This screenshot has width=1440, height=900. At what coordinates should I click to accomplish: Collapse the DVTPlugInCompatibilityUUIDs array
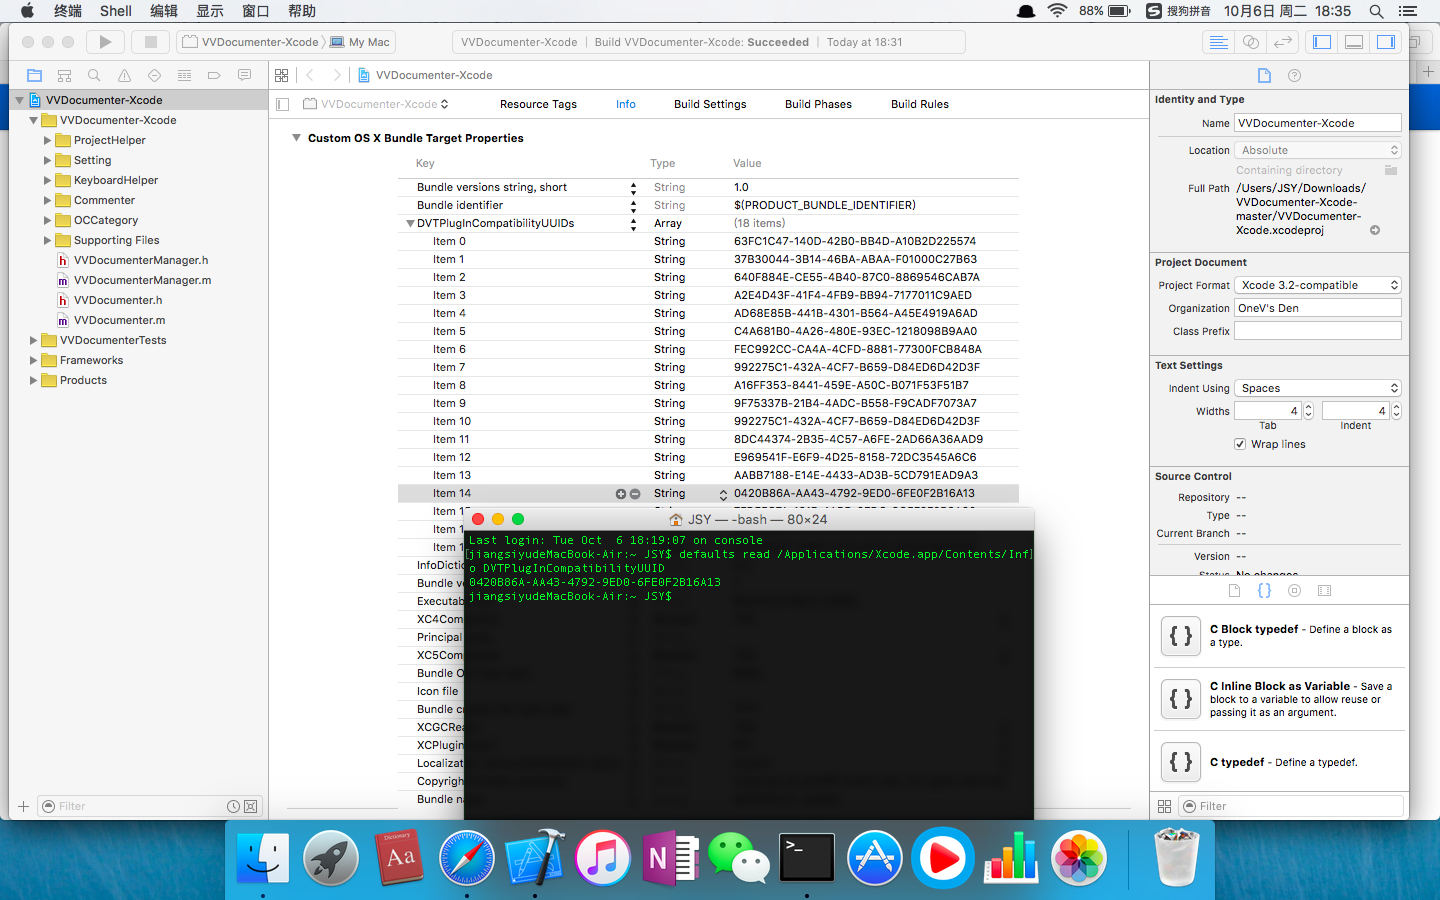coord(410,224)
